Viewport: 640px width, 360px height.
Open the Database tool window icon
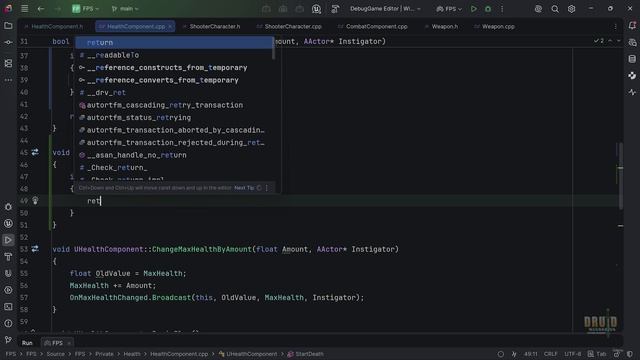(632, 59)
